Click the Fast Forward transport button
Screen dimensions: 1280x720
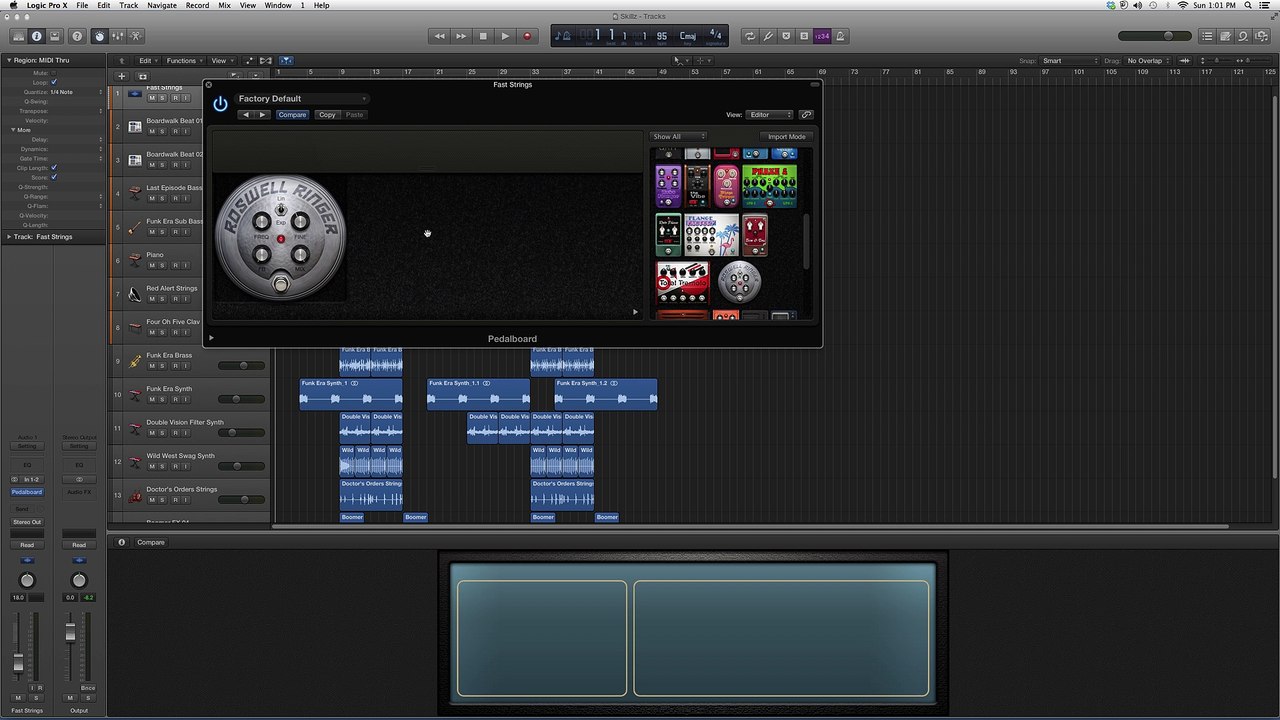click(461, 36)
